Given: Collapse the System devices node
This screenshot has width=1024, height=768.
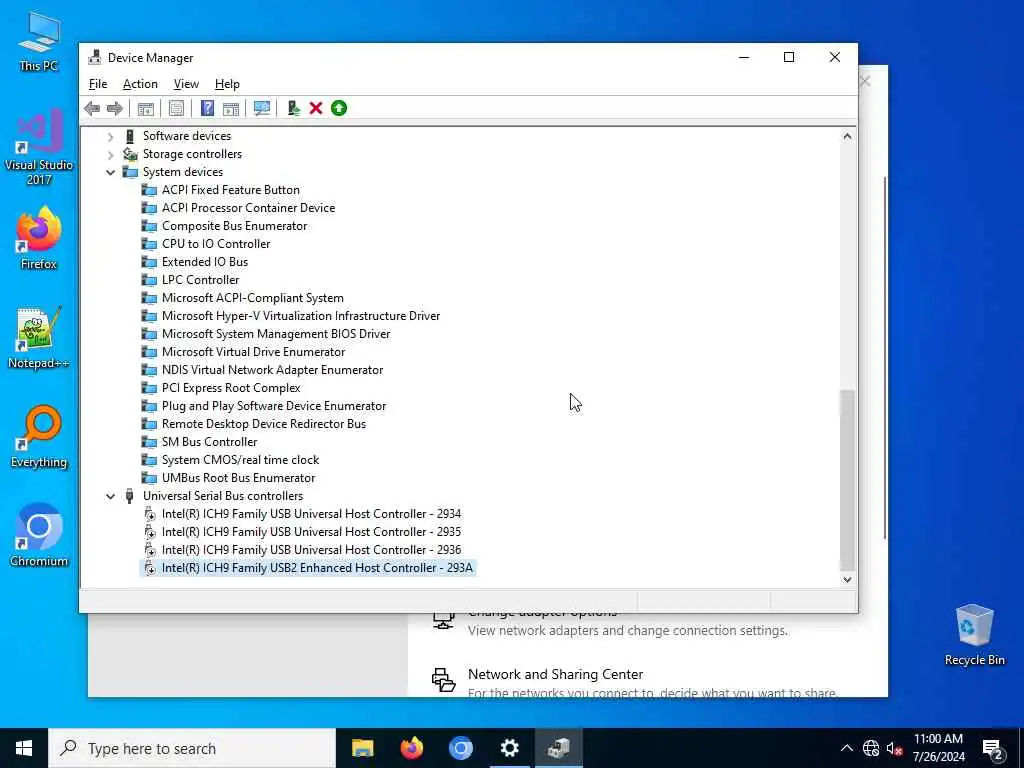Looking at the screenshot, I should (x=110, y=172).
